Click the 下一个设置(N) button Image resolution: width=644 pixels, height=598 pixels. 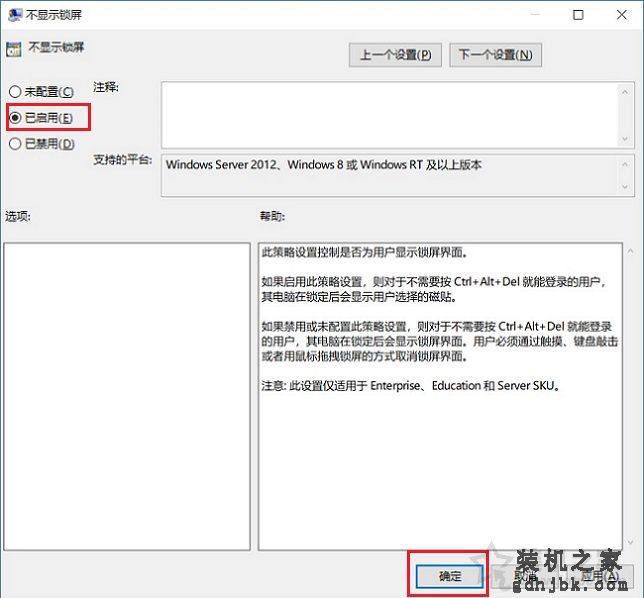[496, 55]
